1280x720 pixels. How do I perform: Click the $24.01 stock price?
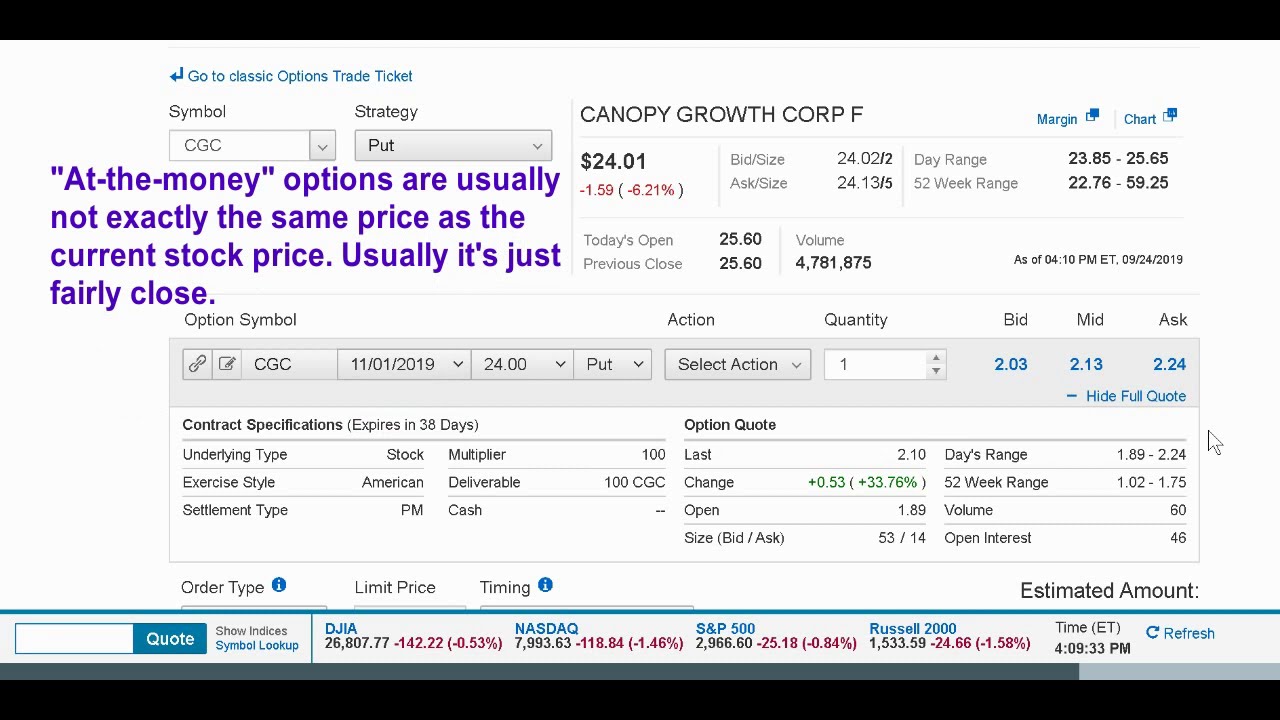[x=613, y=161]
